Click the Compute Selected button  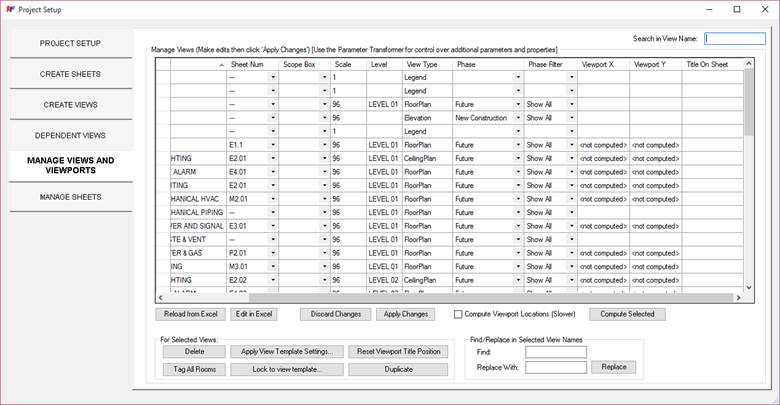[x=627, y=314]
